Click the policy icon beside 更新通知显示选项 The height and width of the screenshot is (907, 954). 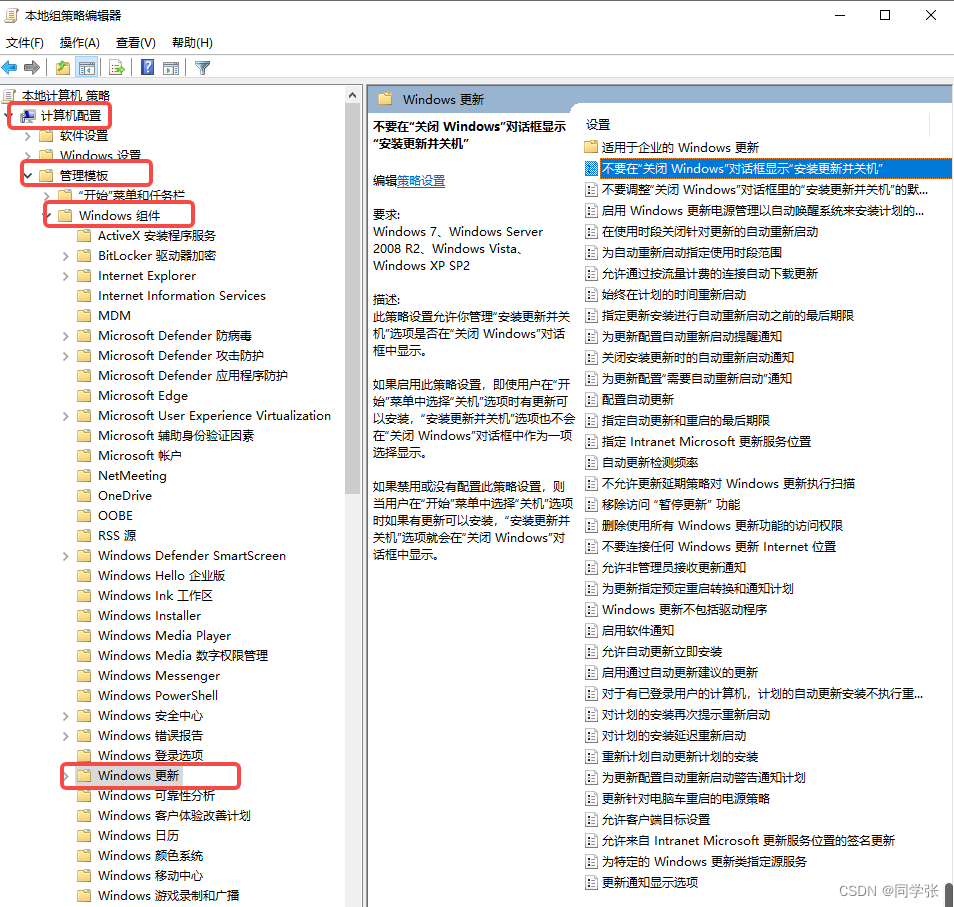pos(591,883)
